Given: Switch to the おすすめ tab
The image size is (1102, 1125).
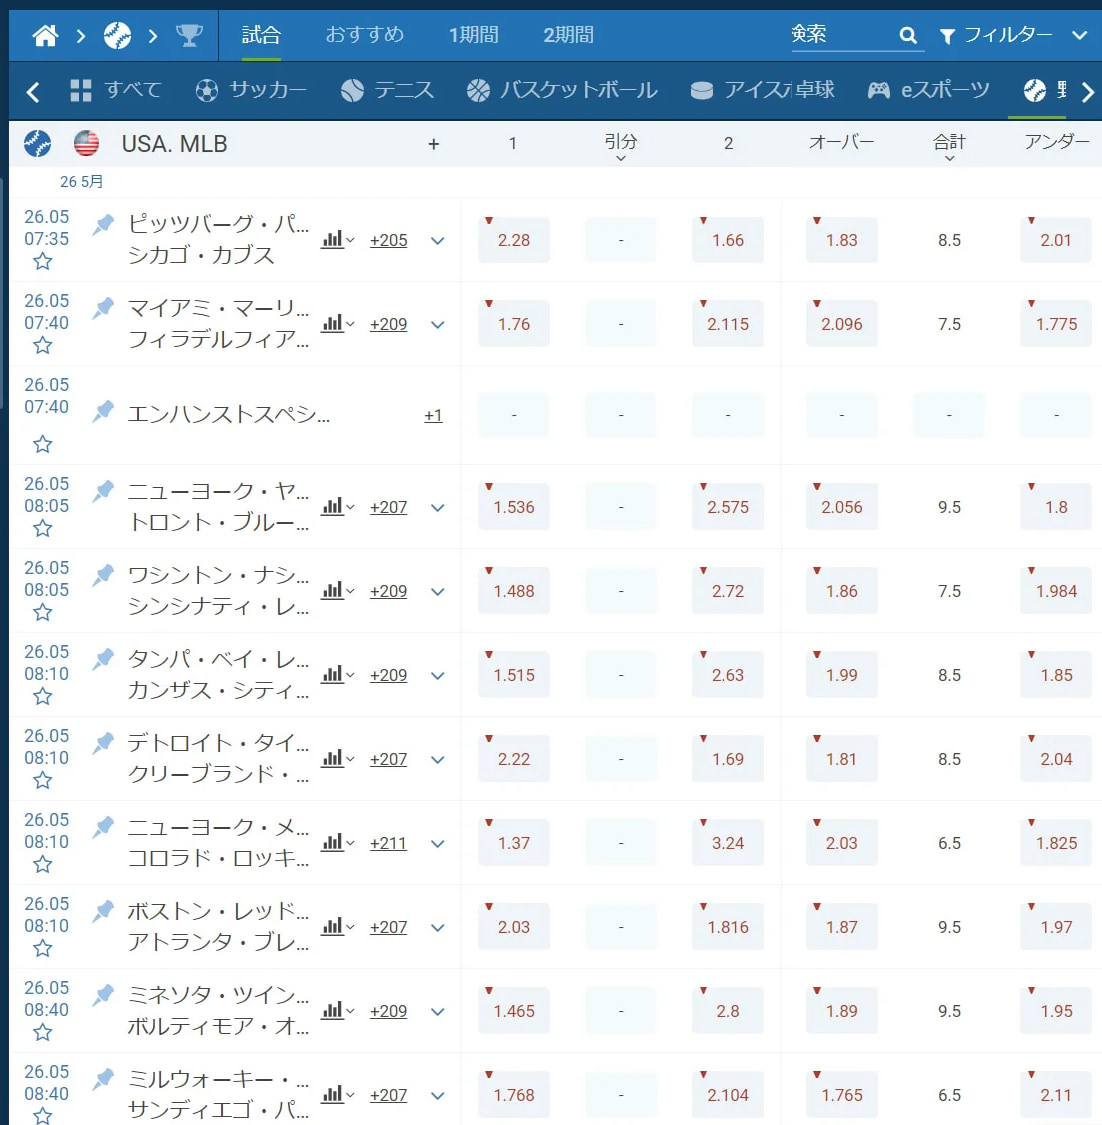Looking at the screenshot, I should tap(364, 34).
